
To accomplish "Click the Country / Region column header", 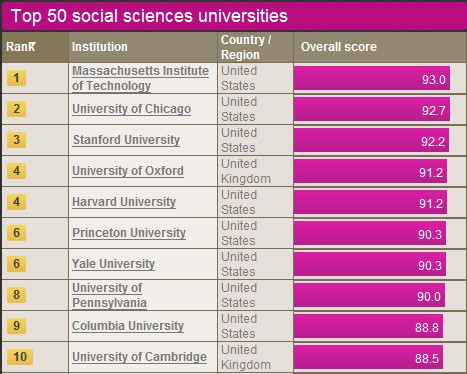I will coord(246,47).
